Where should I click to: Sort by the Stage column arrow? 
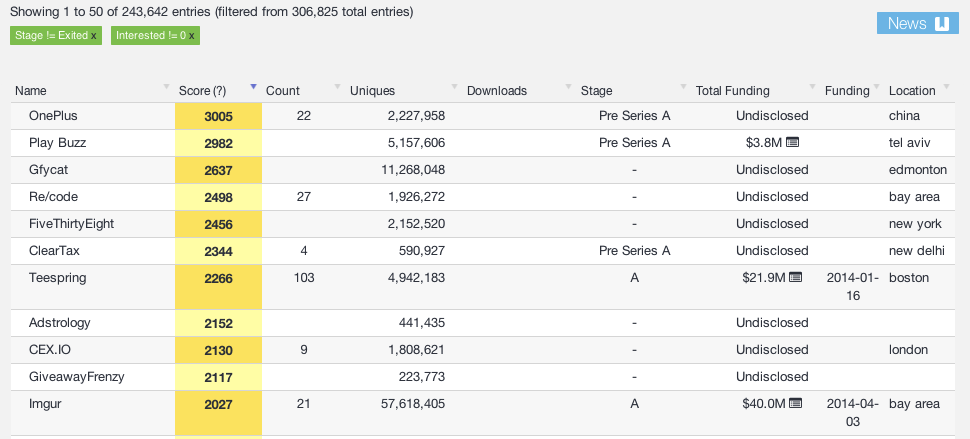683,87
